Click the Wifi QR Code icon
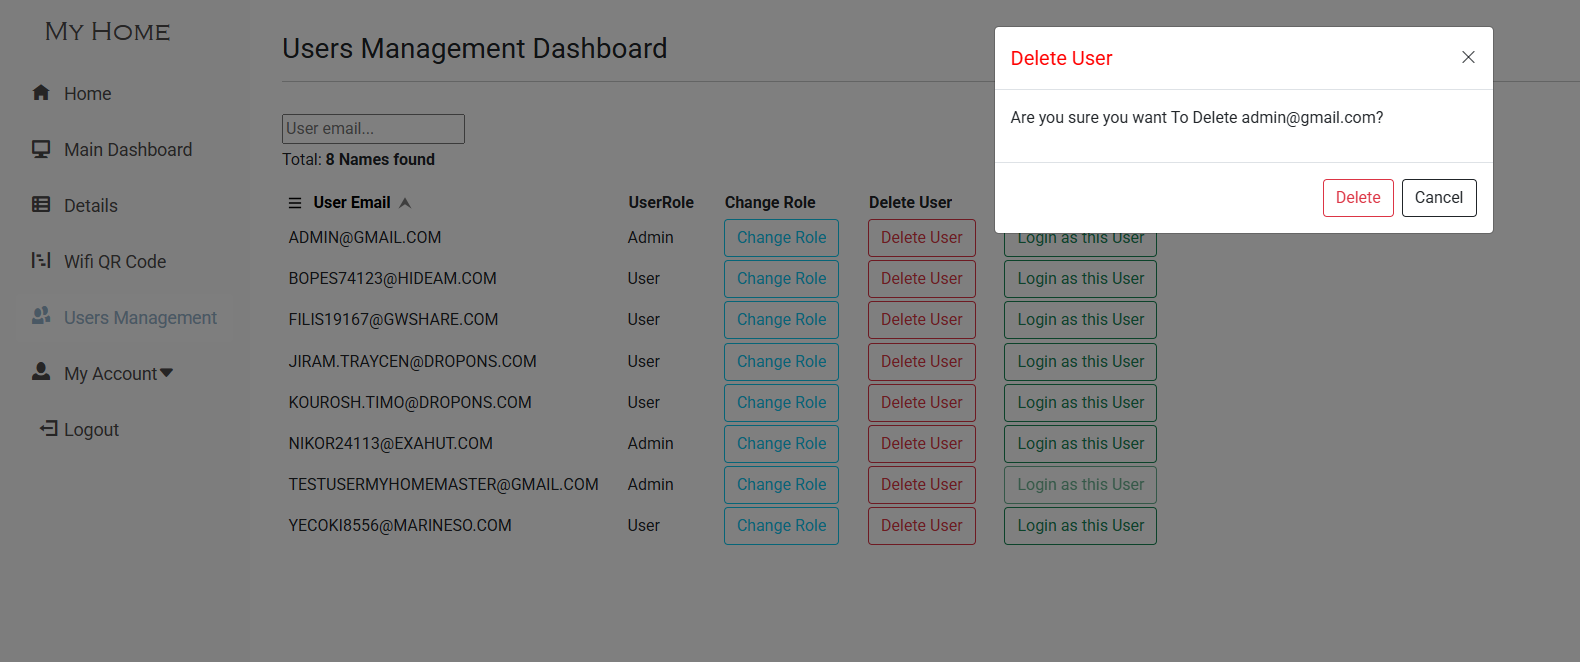This screenshot has height=662, width=1580. [41, 261]
